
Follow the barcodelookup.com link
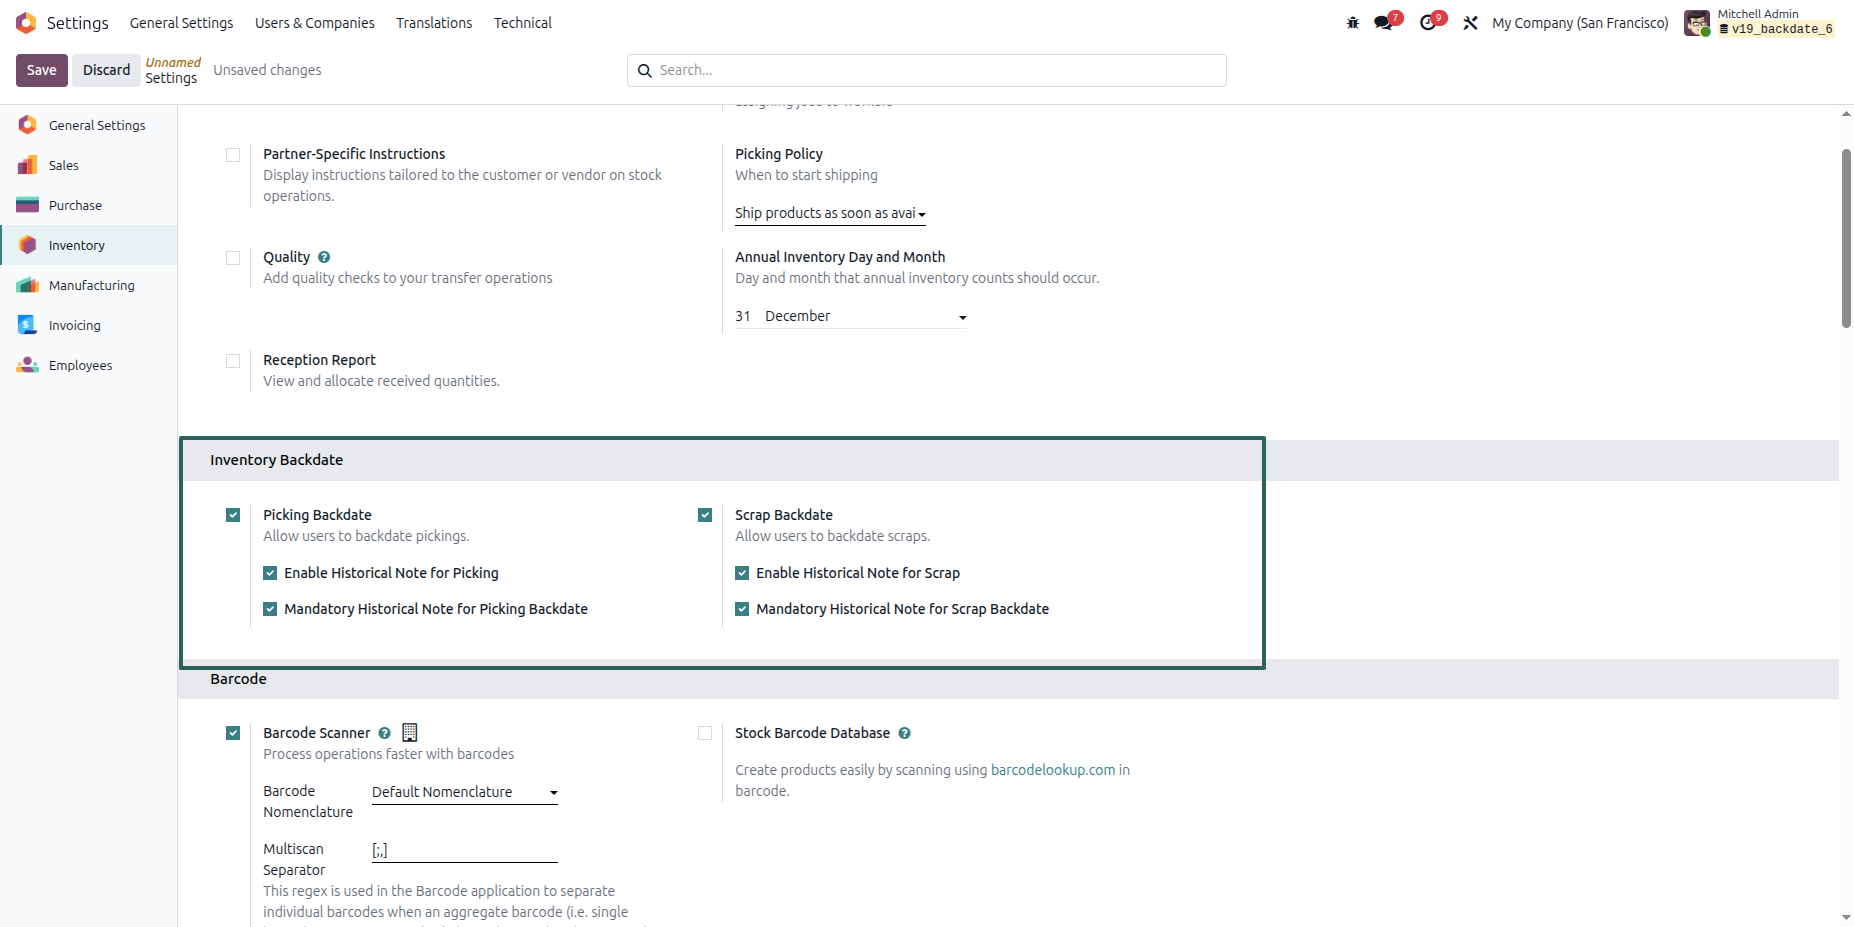[1052, 770]
